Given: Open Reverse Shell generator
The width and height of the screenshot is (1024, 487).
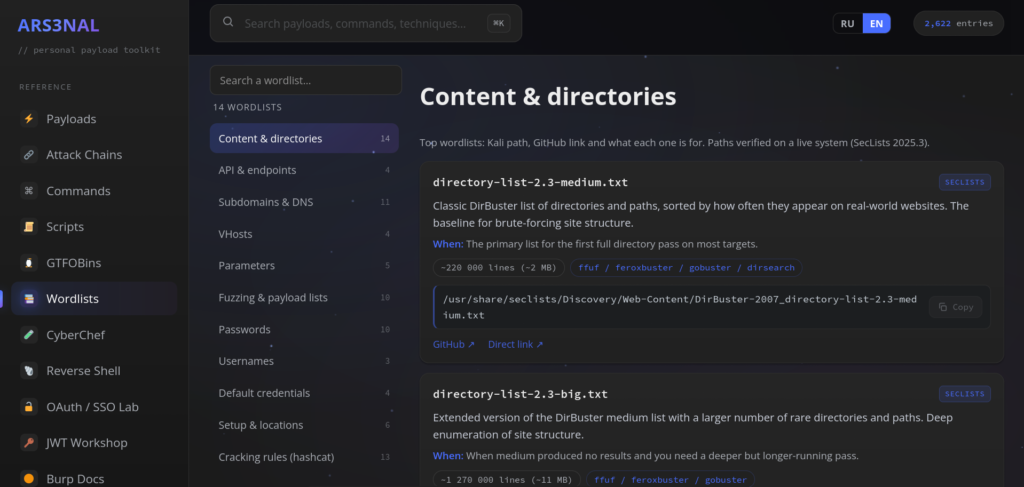Looking at the screenshot, I should [94, 371].
